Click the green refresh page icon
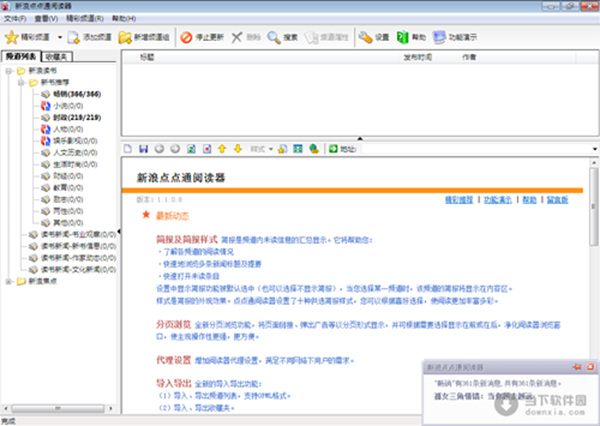 pyautogui.click(x=191, y=149)
